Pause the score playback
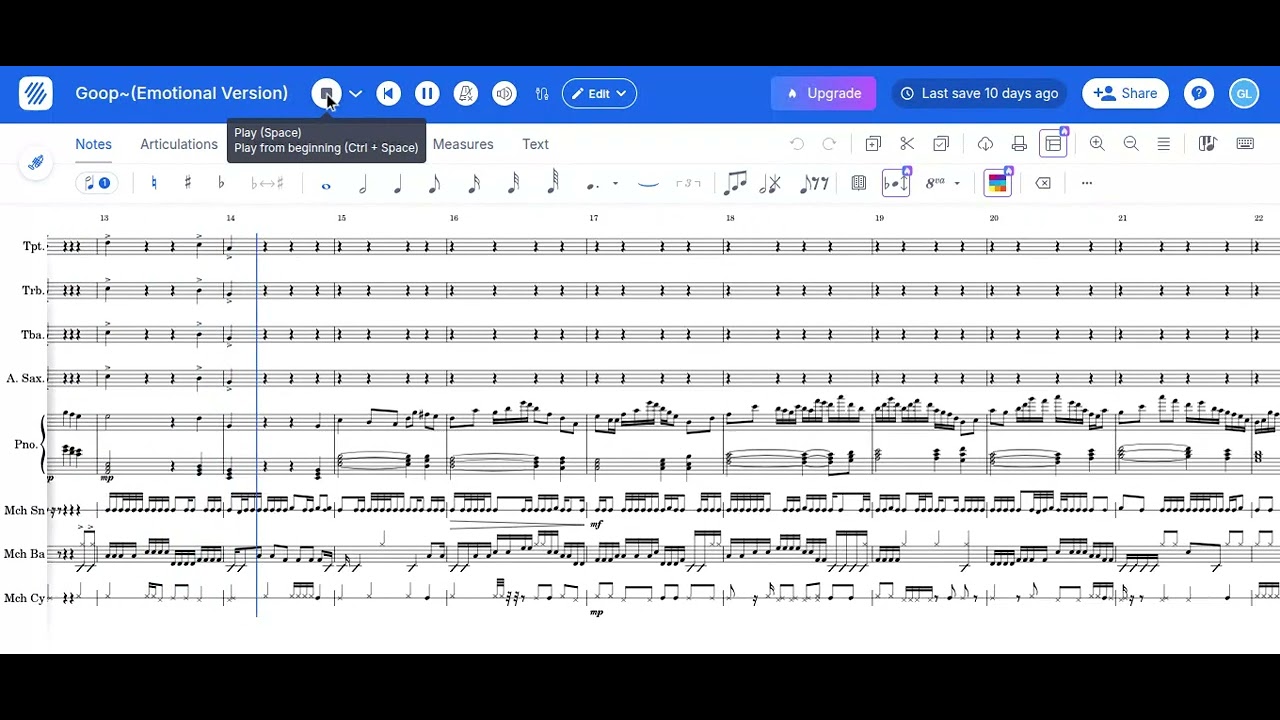Viewport: 1280px width, 720px height. tap(427, 94)
